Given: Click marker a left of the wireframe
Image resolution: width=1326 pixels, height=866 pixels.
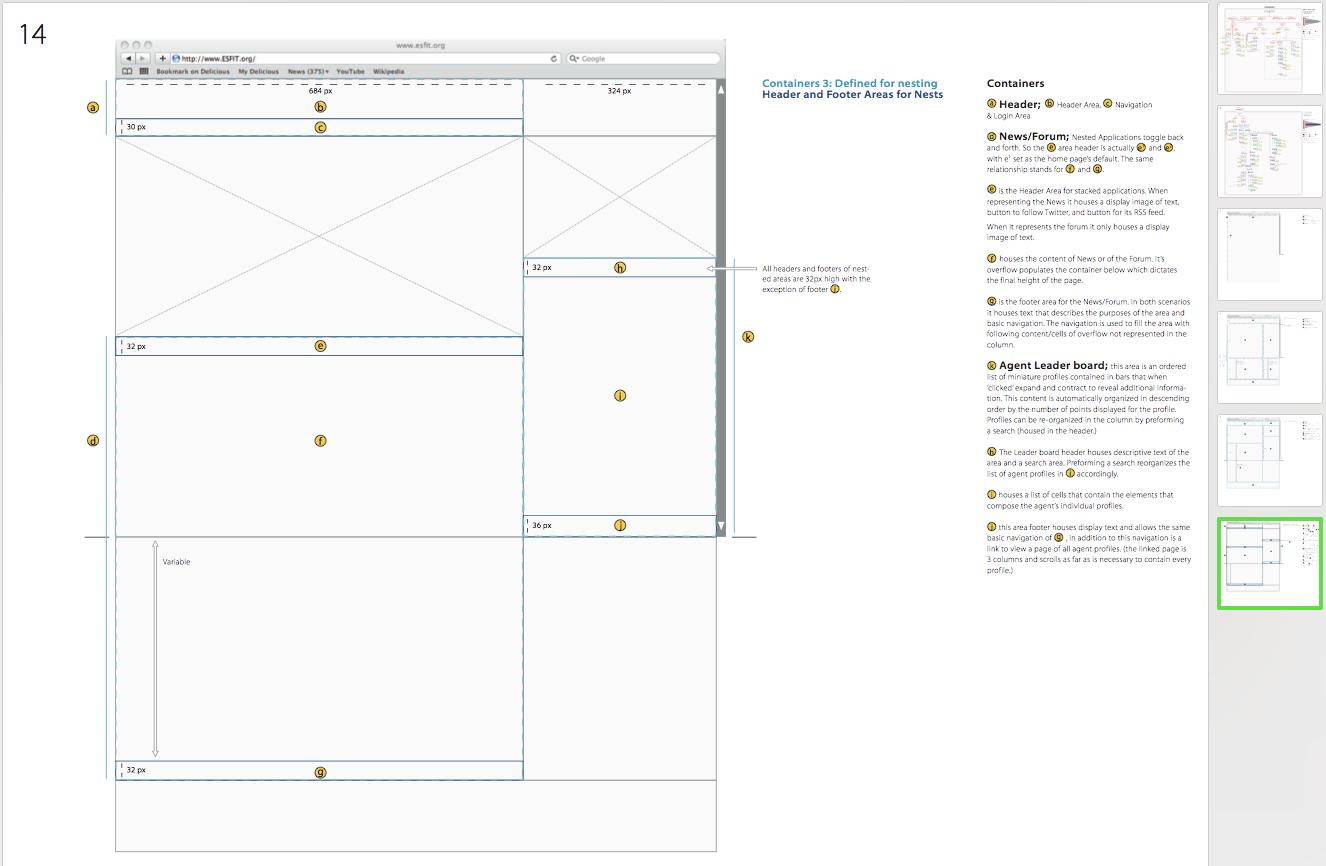Looking at the screenshot, I should click(93, 107).
